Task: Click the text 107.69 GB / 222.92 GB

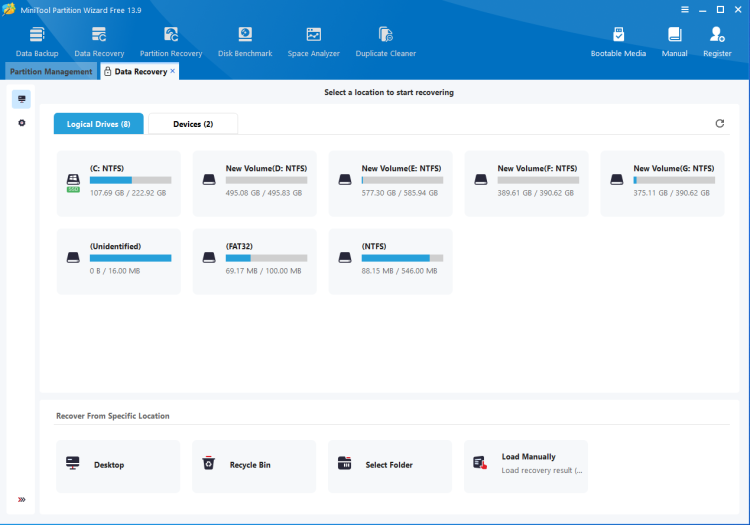Action: (128, 193)
